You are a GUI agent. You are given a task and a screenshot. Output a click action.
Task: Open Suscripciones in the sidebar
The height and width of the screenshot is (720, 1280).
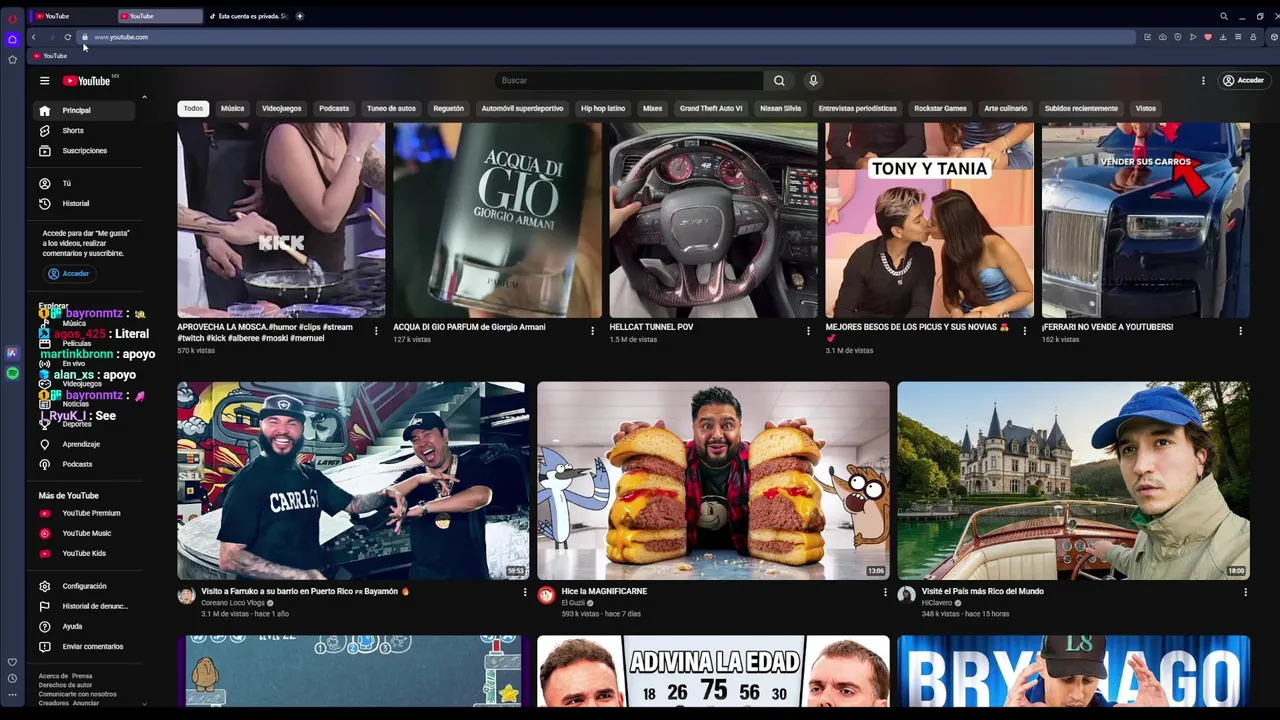point(84,151)
